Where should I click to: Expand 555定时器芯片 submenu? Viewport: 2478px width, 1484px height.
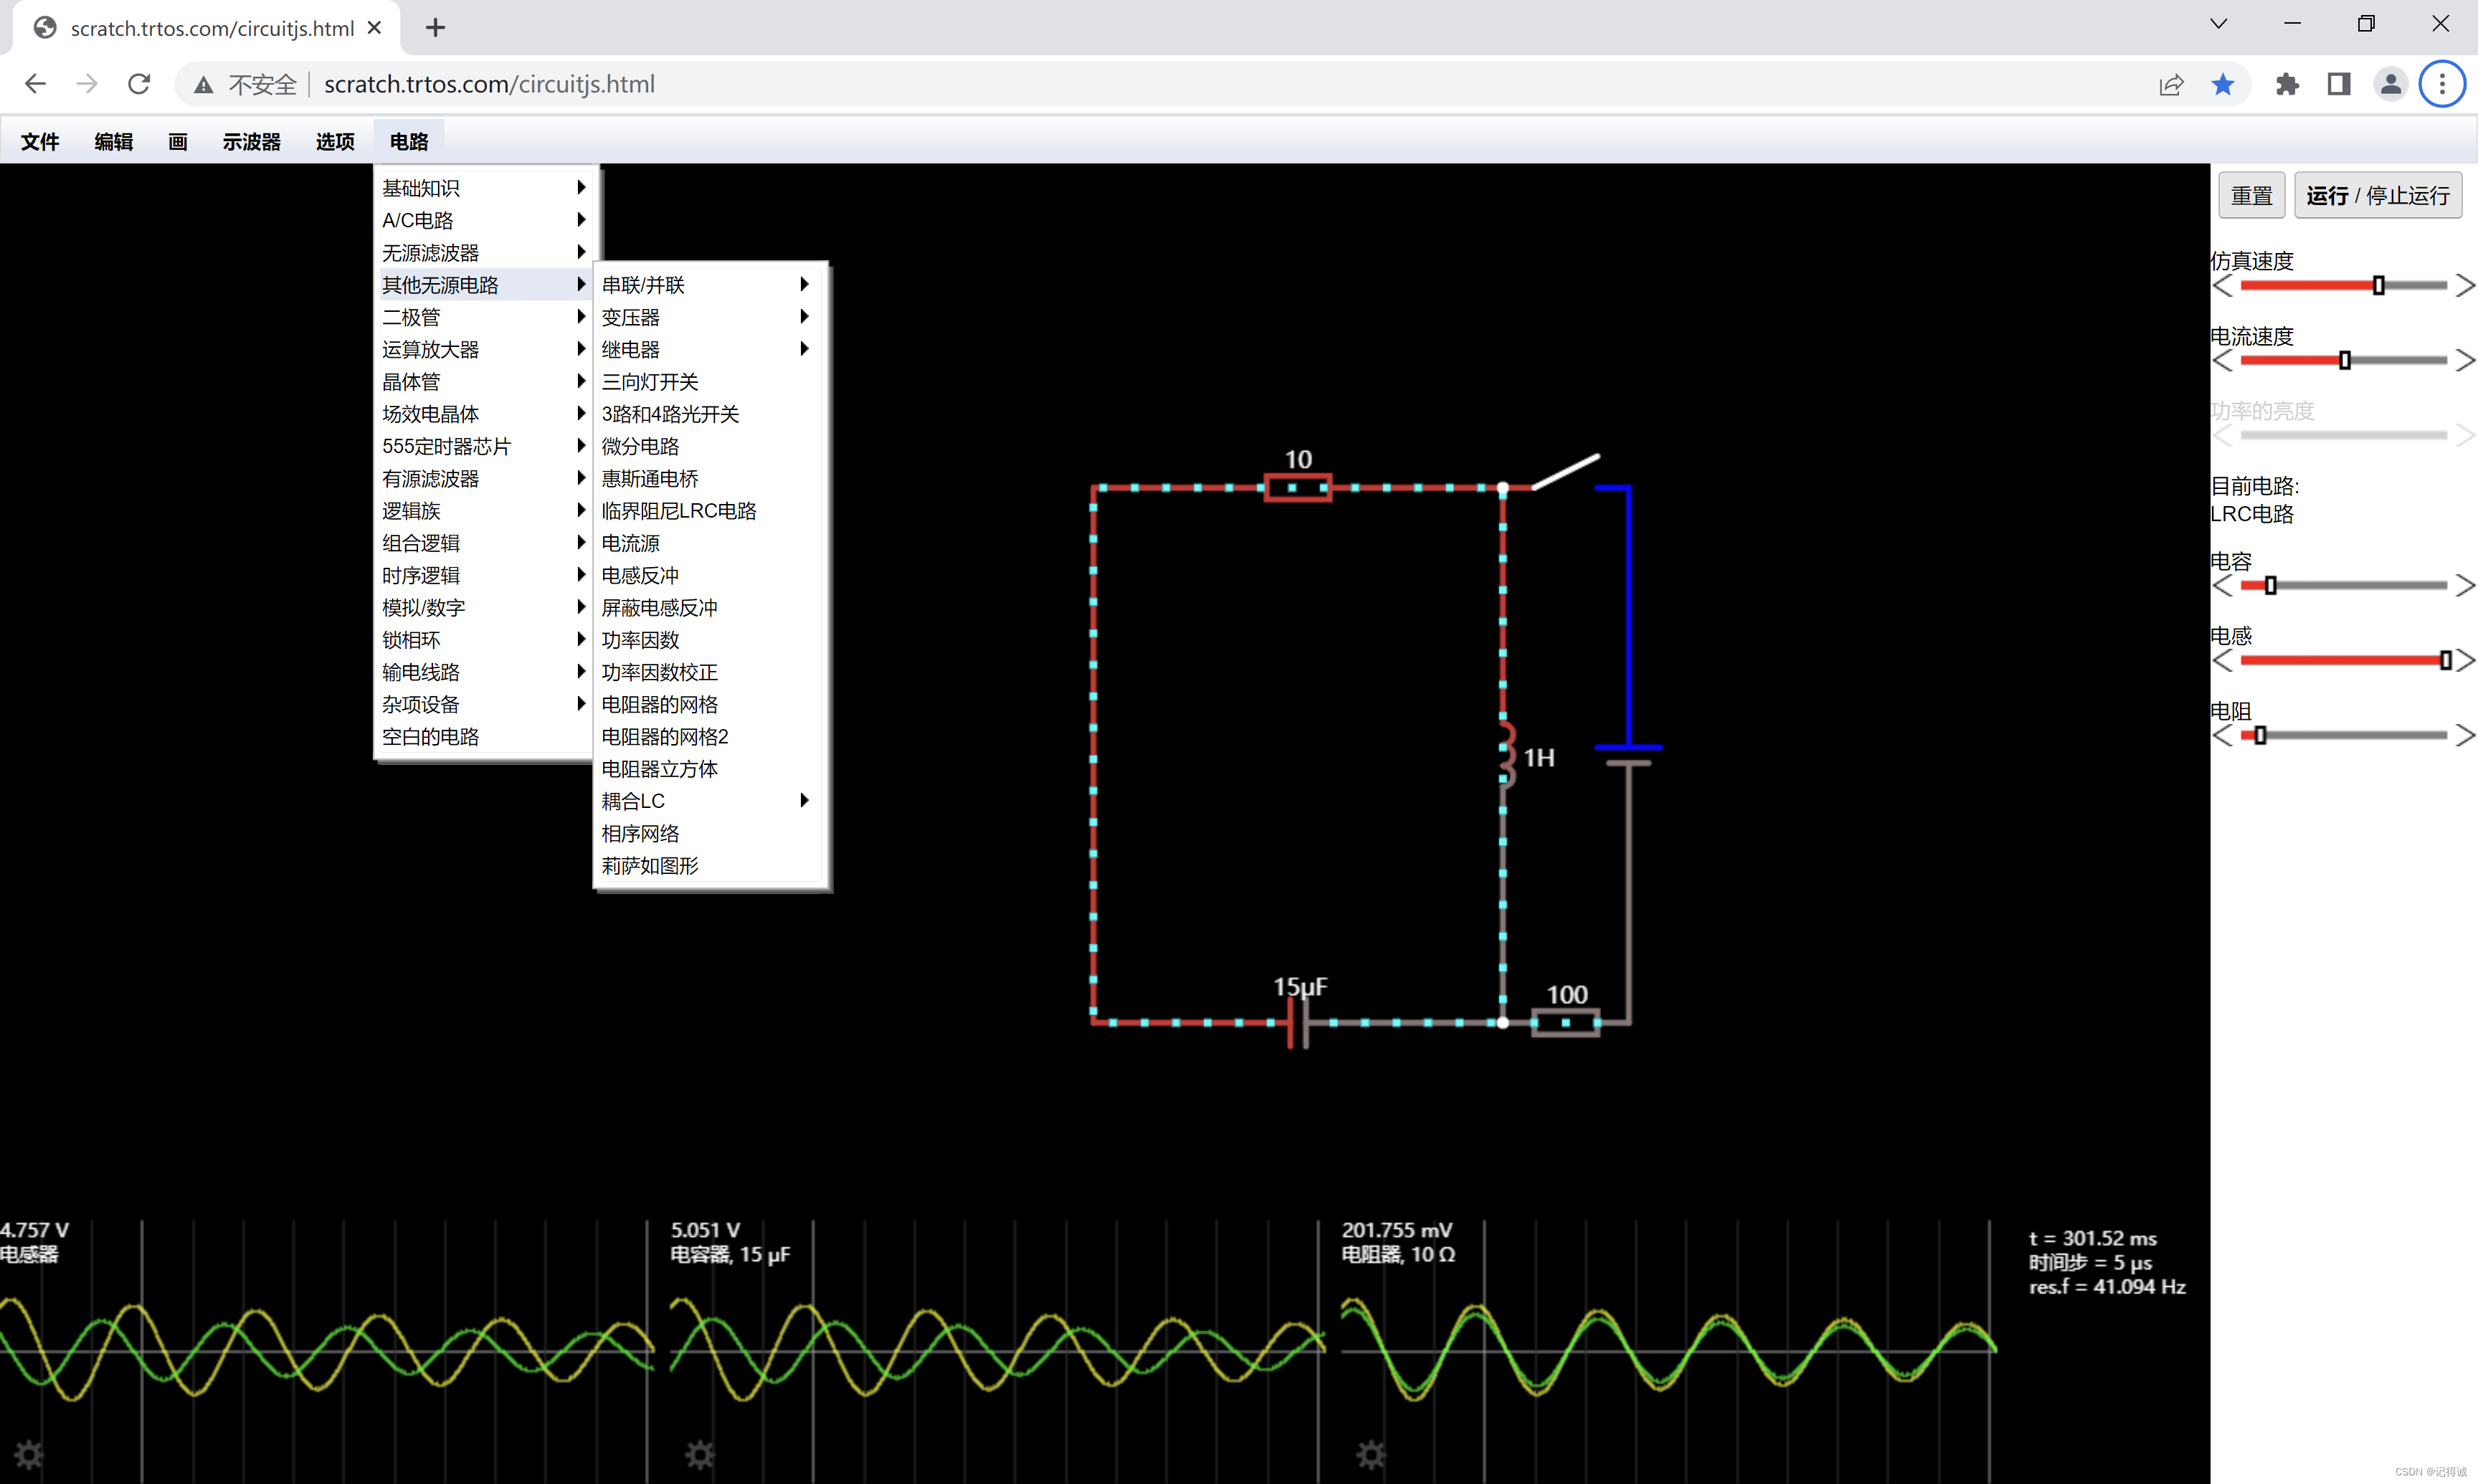486,446
